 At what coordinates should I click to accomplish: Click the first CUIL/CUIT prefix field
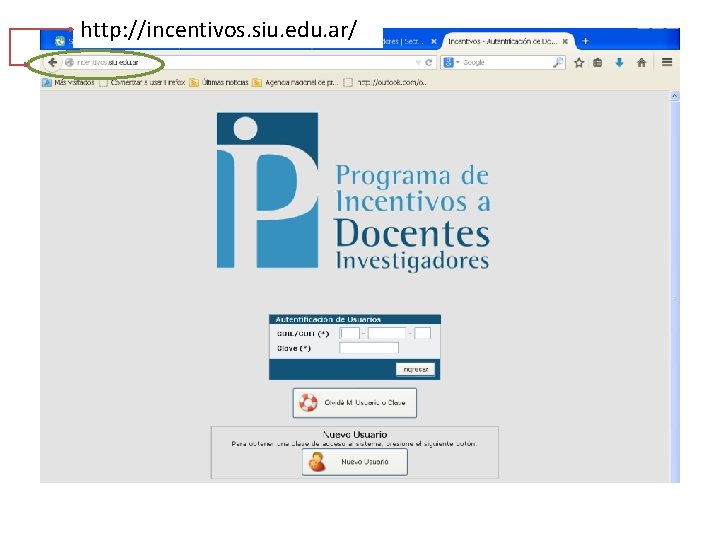349,333
